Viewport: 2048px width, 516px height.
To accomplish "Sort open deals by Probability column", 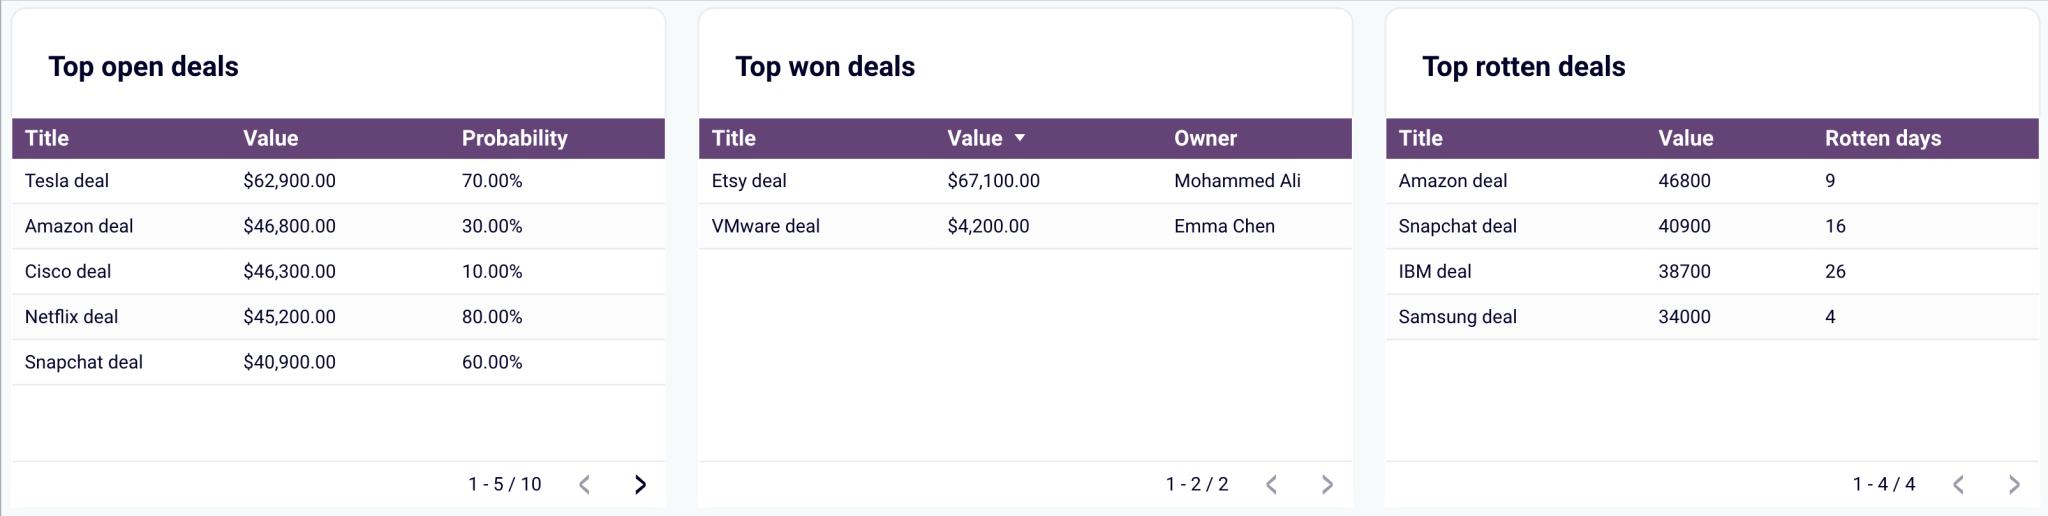I will tap(514, 138).
